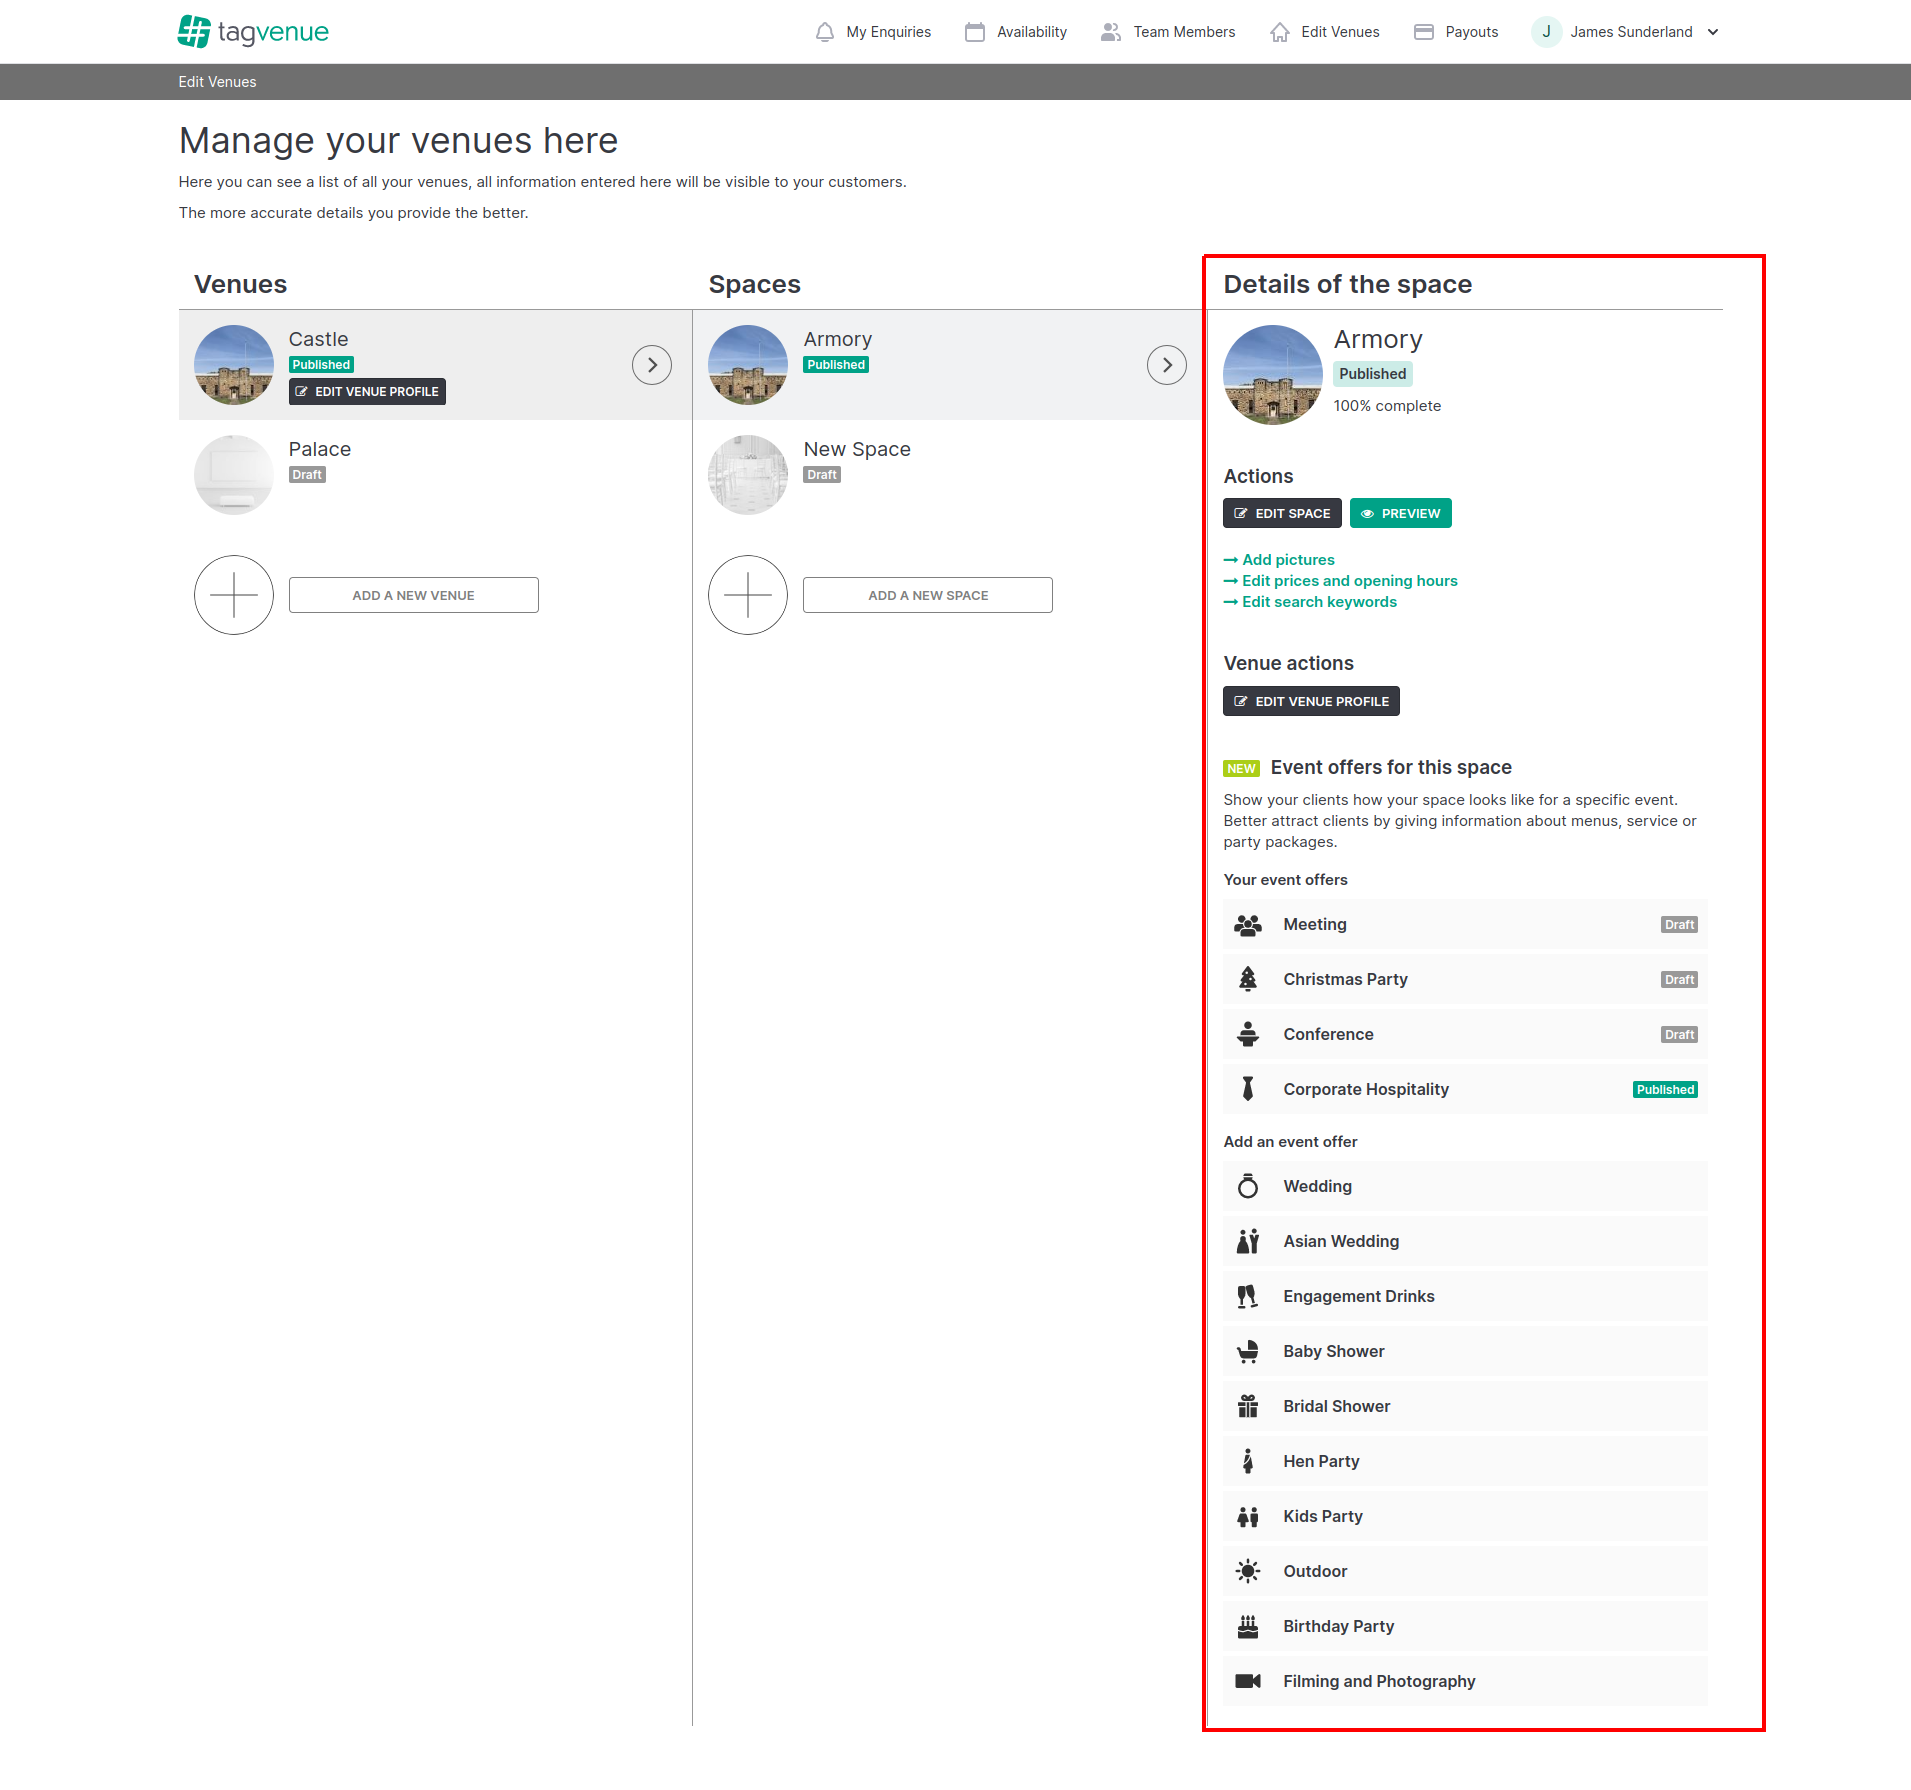Select the New Space row
This screenshot has height=1790, width=1911.
947,475
